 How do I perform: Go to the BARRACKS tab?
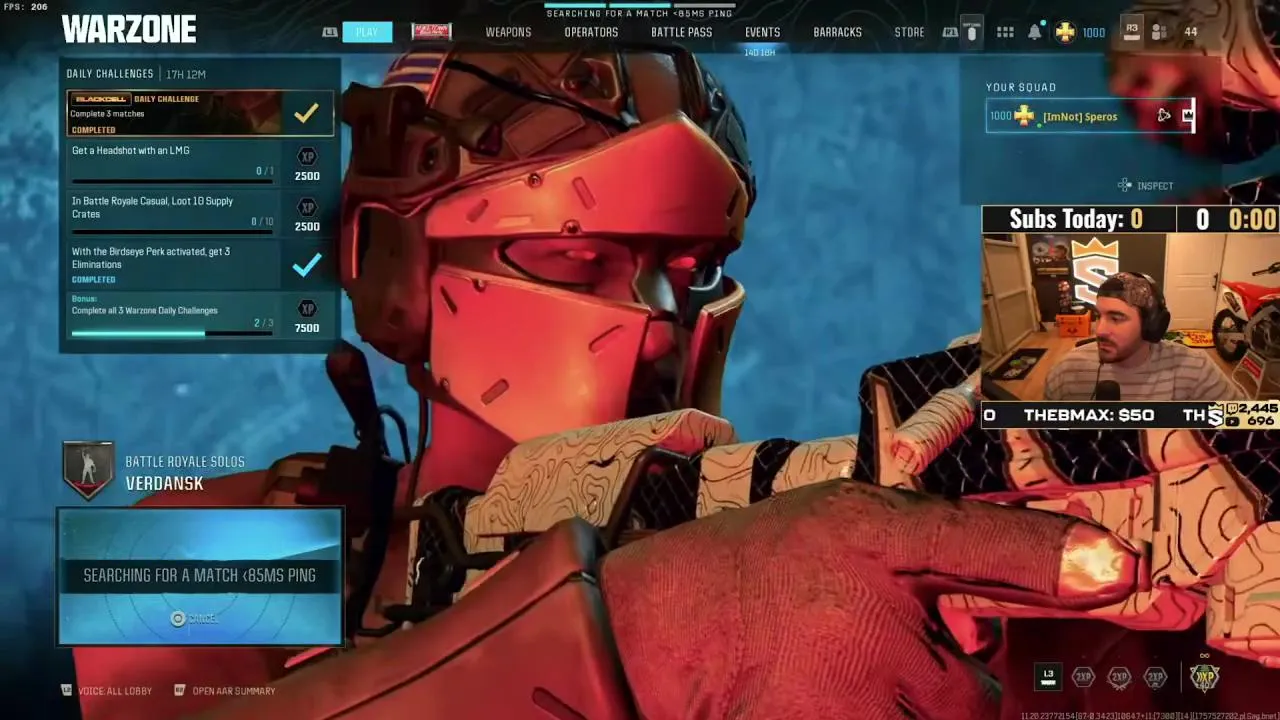837,32
